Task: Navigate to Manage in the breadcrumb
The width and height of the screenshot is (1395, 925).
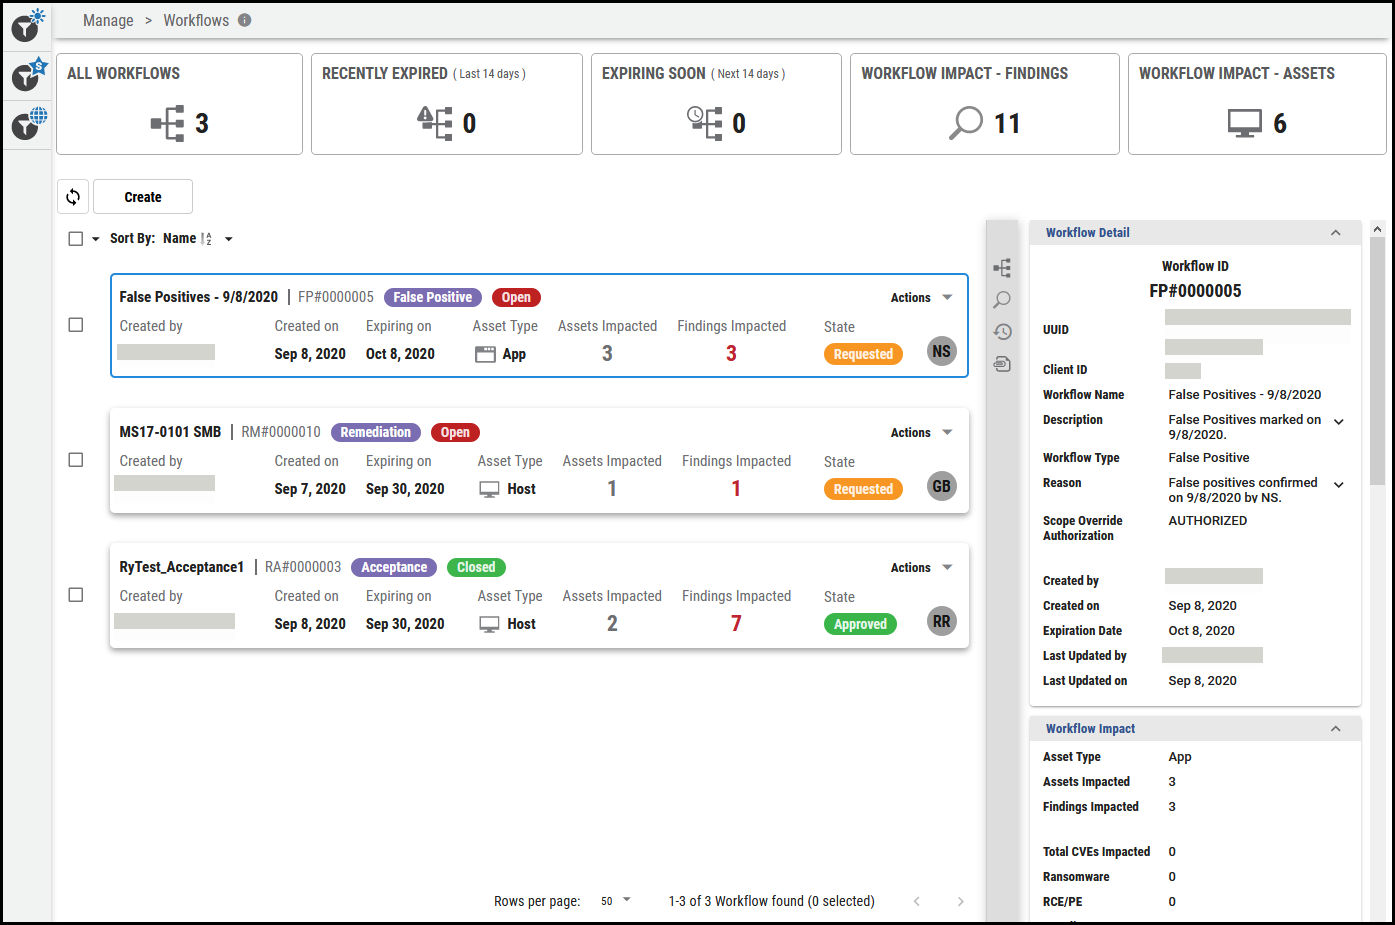Action: tap(108, 20)
